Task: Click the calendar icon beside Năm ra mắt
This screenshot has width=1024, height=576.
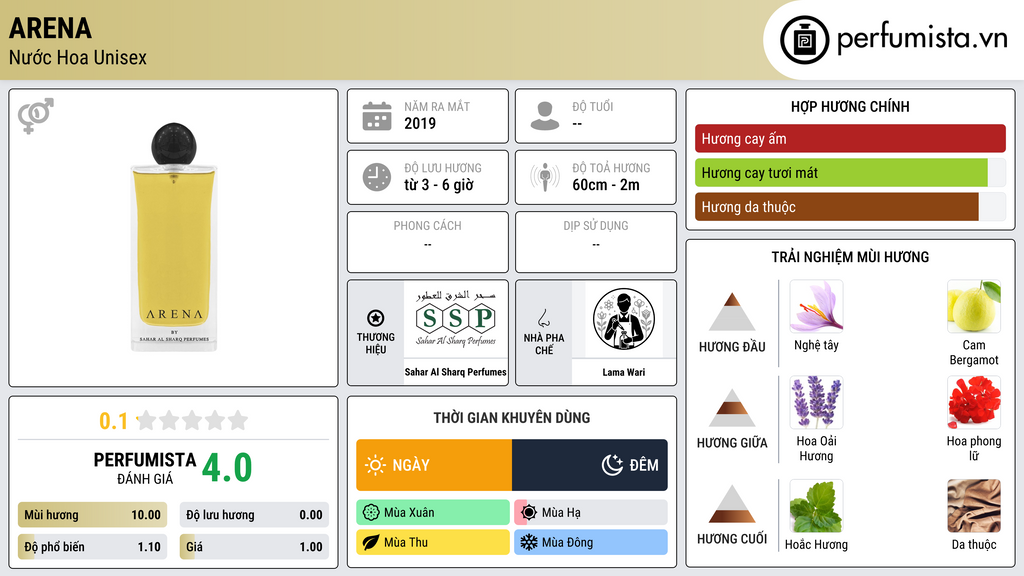Action: coord(377,116)
